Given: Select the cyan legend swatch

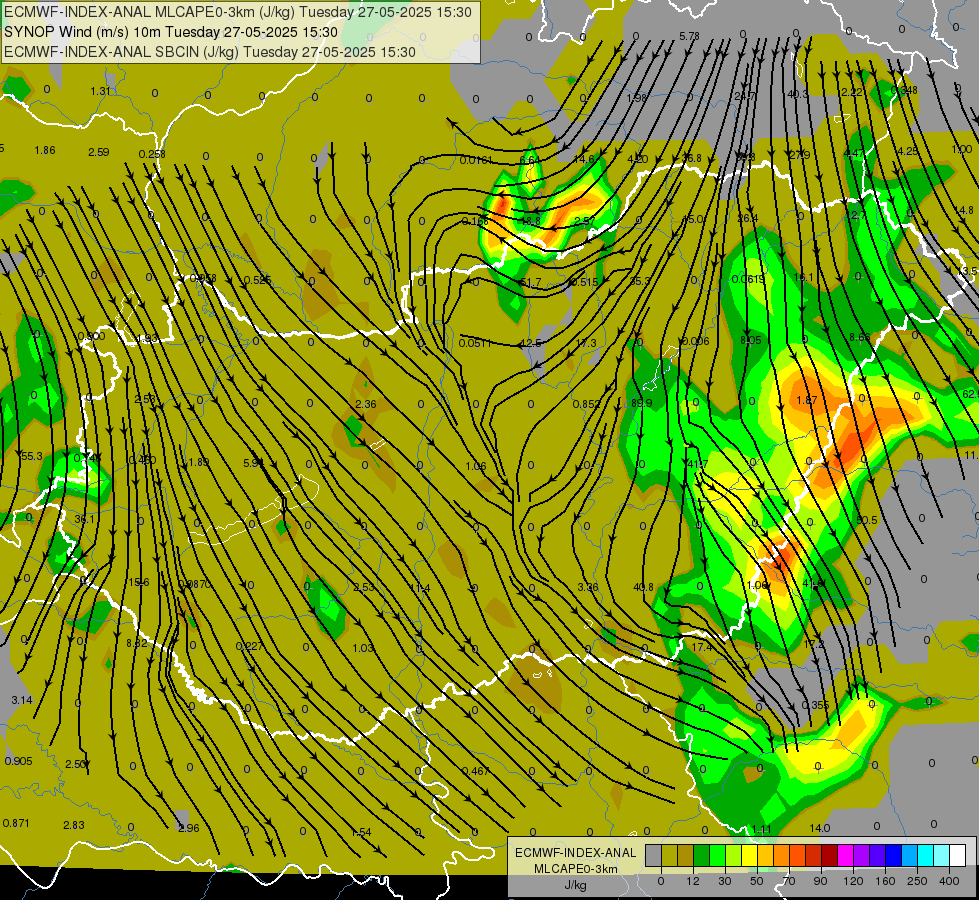Looking at the screenshot, I should pyautogui.click(x=927, y=855).
